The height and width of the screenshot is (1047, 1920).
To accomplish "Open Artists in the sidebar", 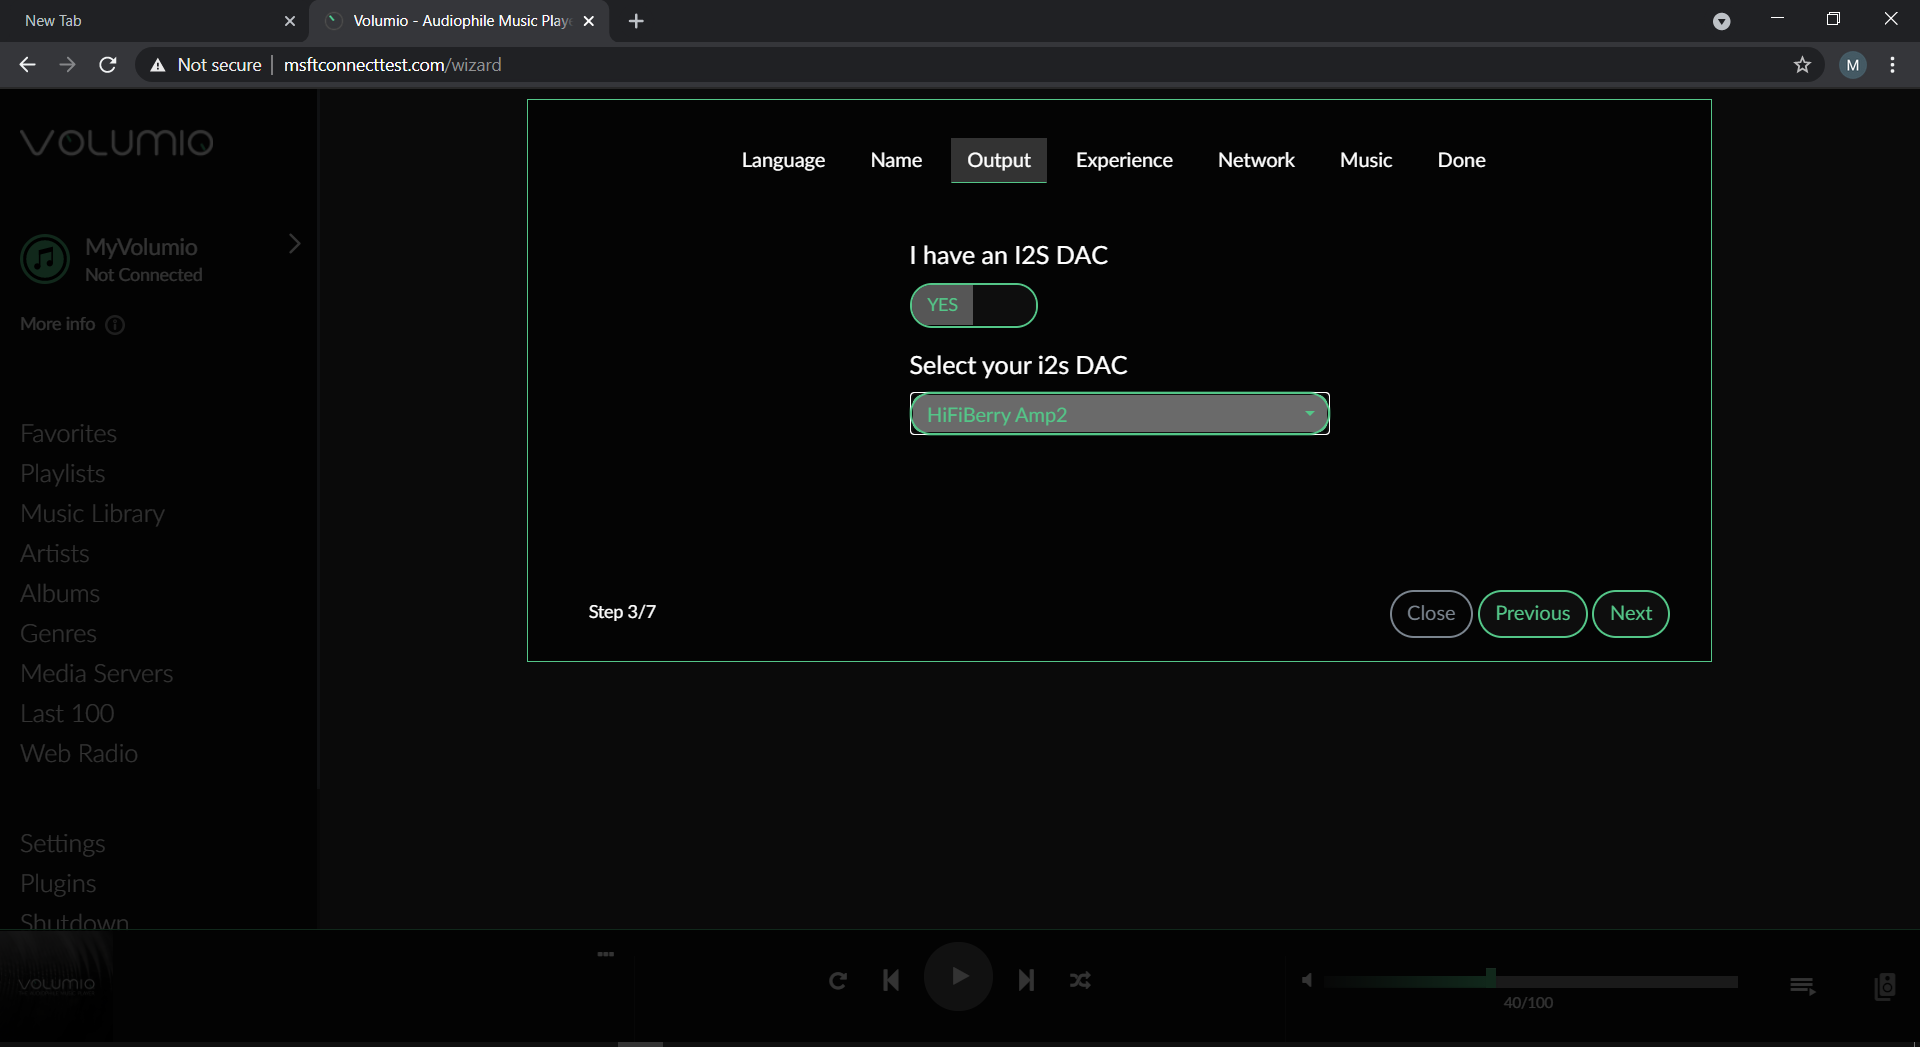I will 55,553.
